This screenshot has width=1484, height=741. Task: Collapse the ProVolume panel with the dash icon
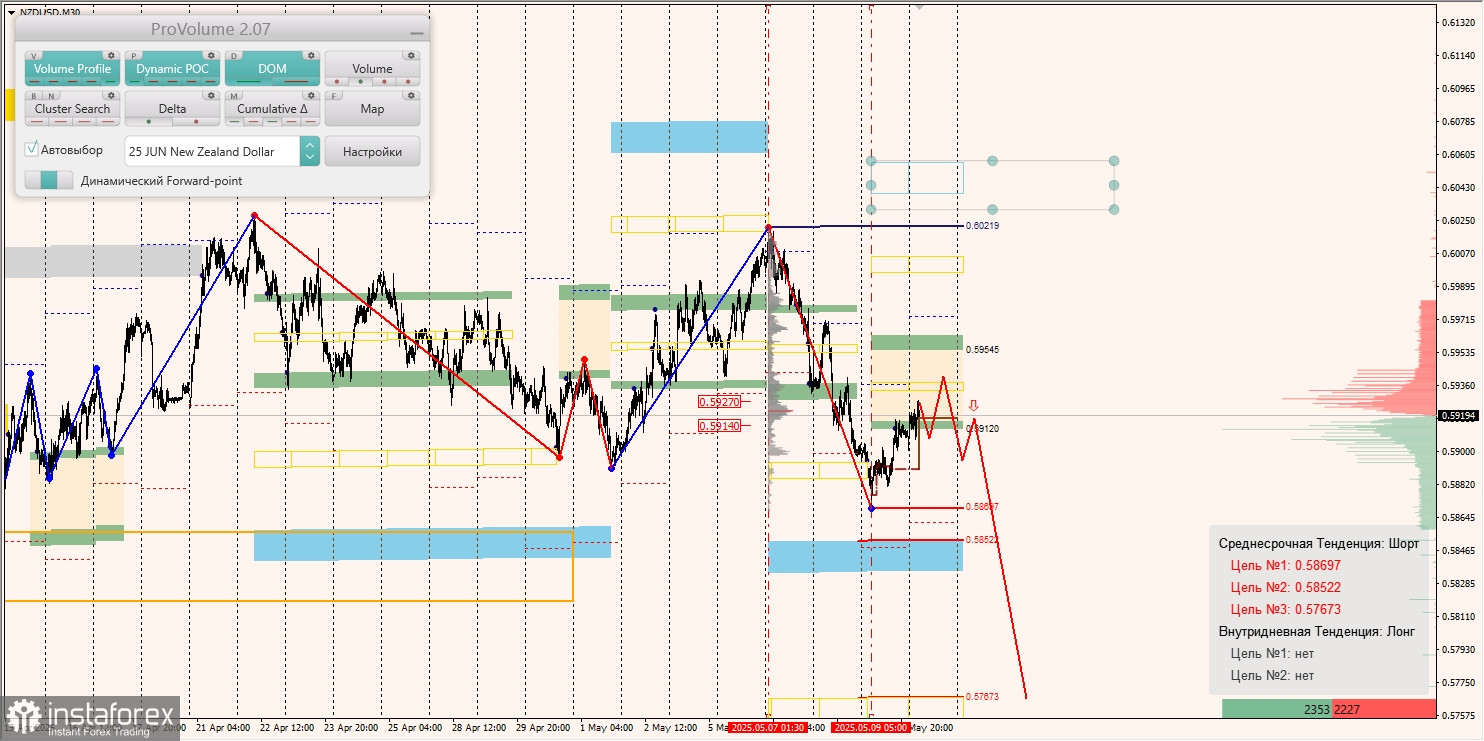(x=417, y=33)
